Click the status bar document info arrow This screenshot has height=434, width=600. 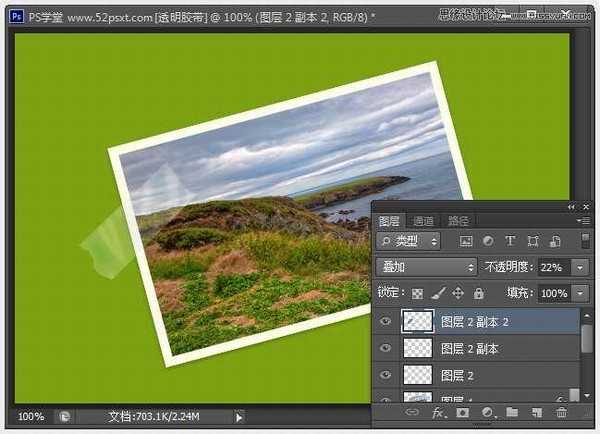pos(239,416)
